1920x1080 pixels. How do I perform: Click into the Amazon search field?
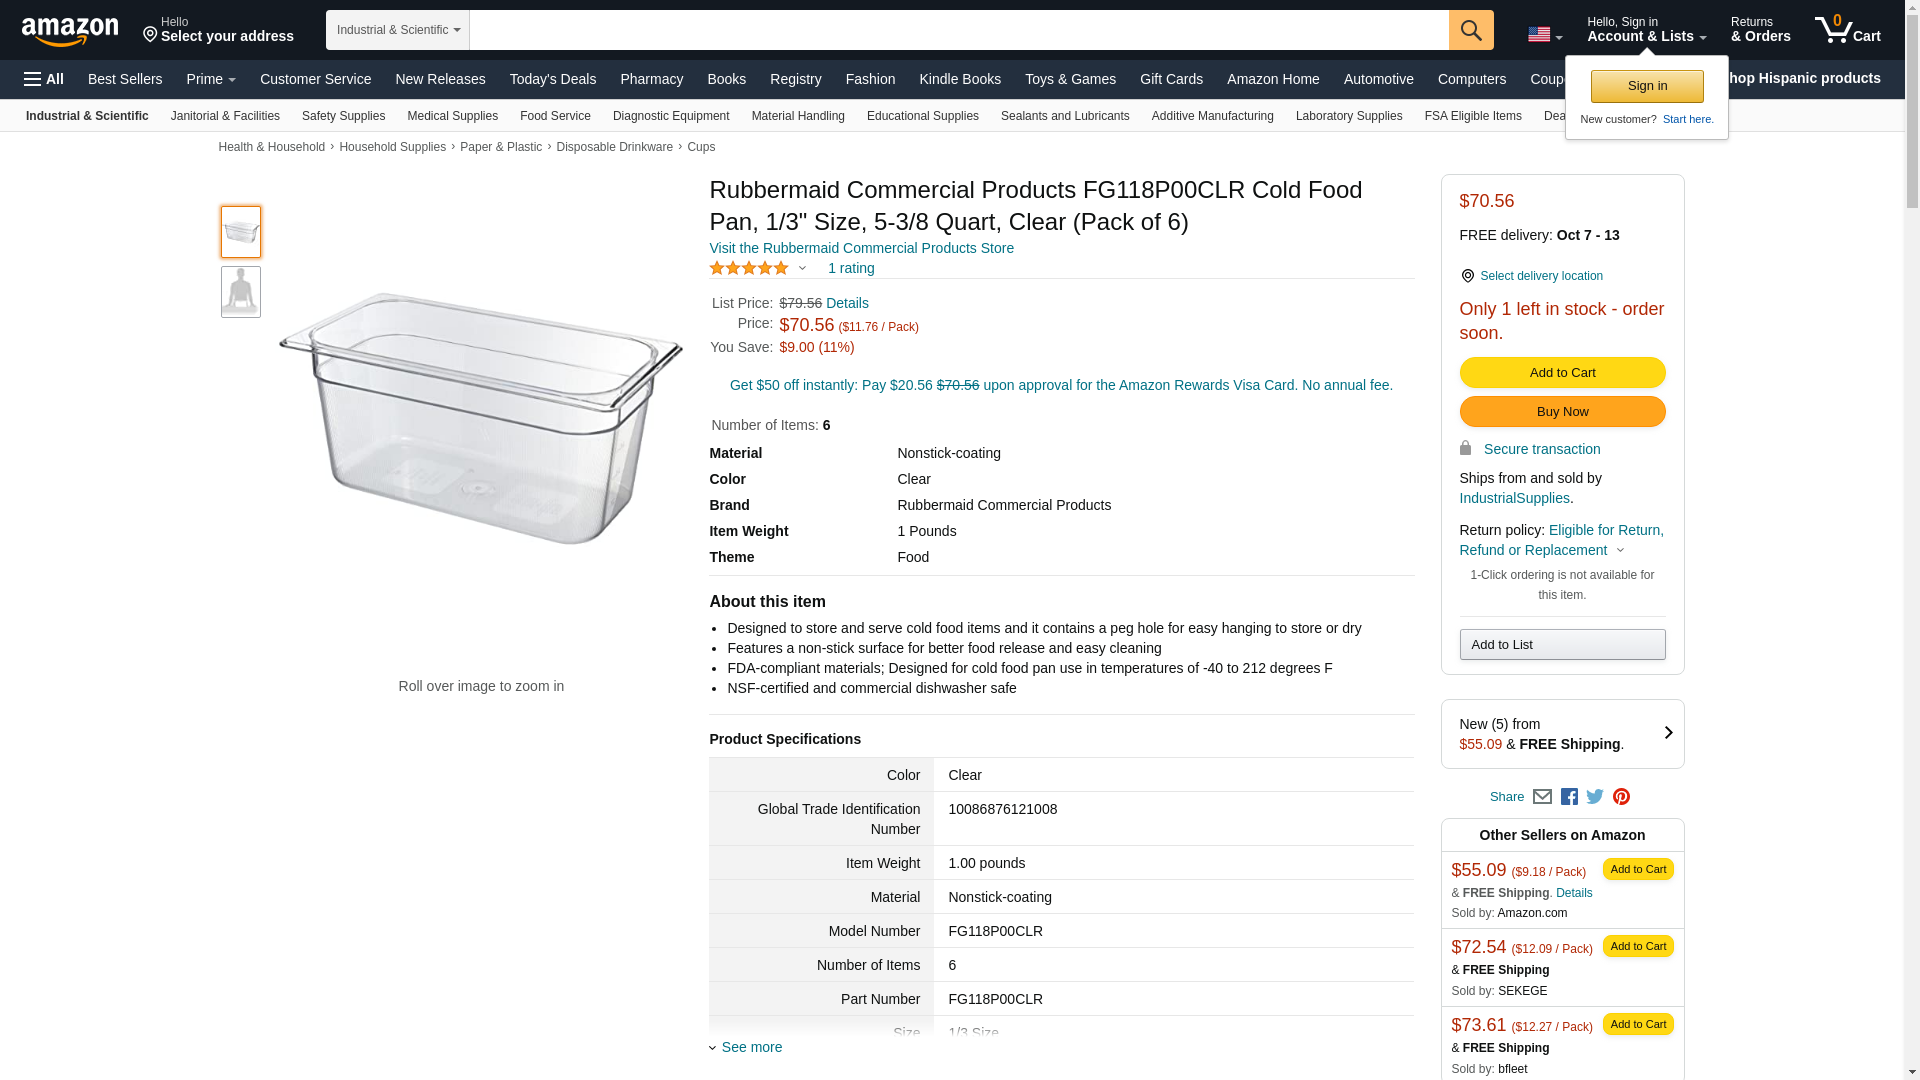958,30
